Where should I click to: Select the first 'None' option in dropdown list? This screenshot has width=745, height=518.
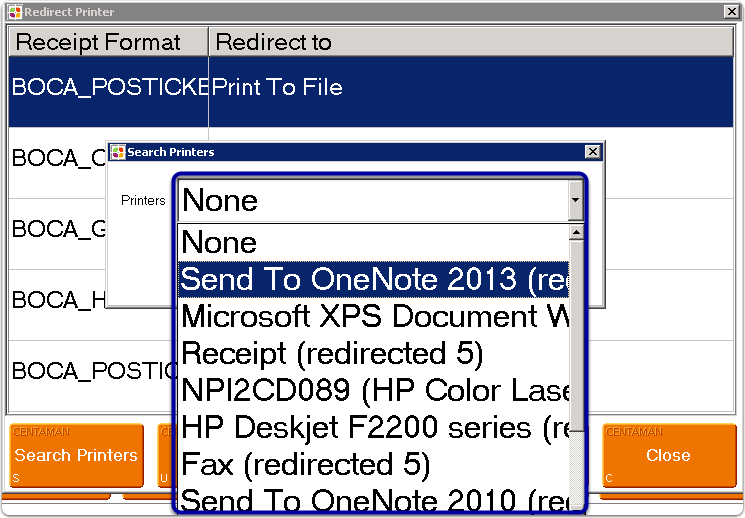[373, 242]
